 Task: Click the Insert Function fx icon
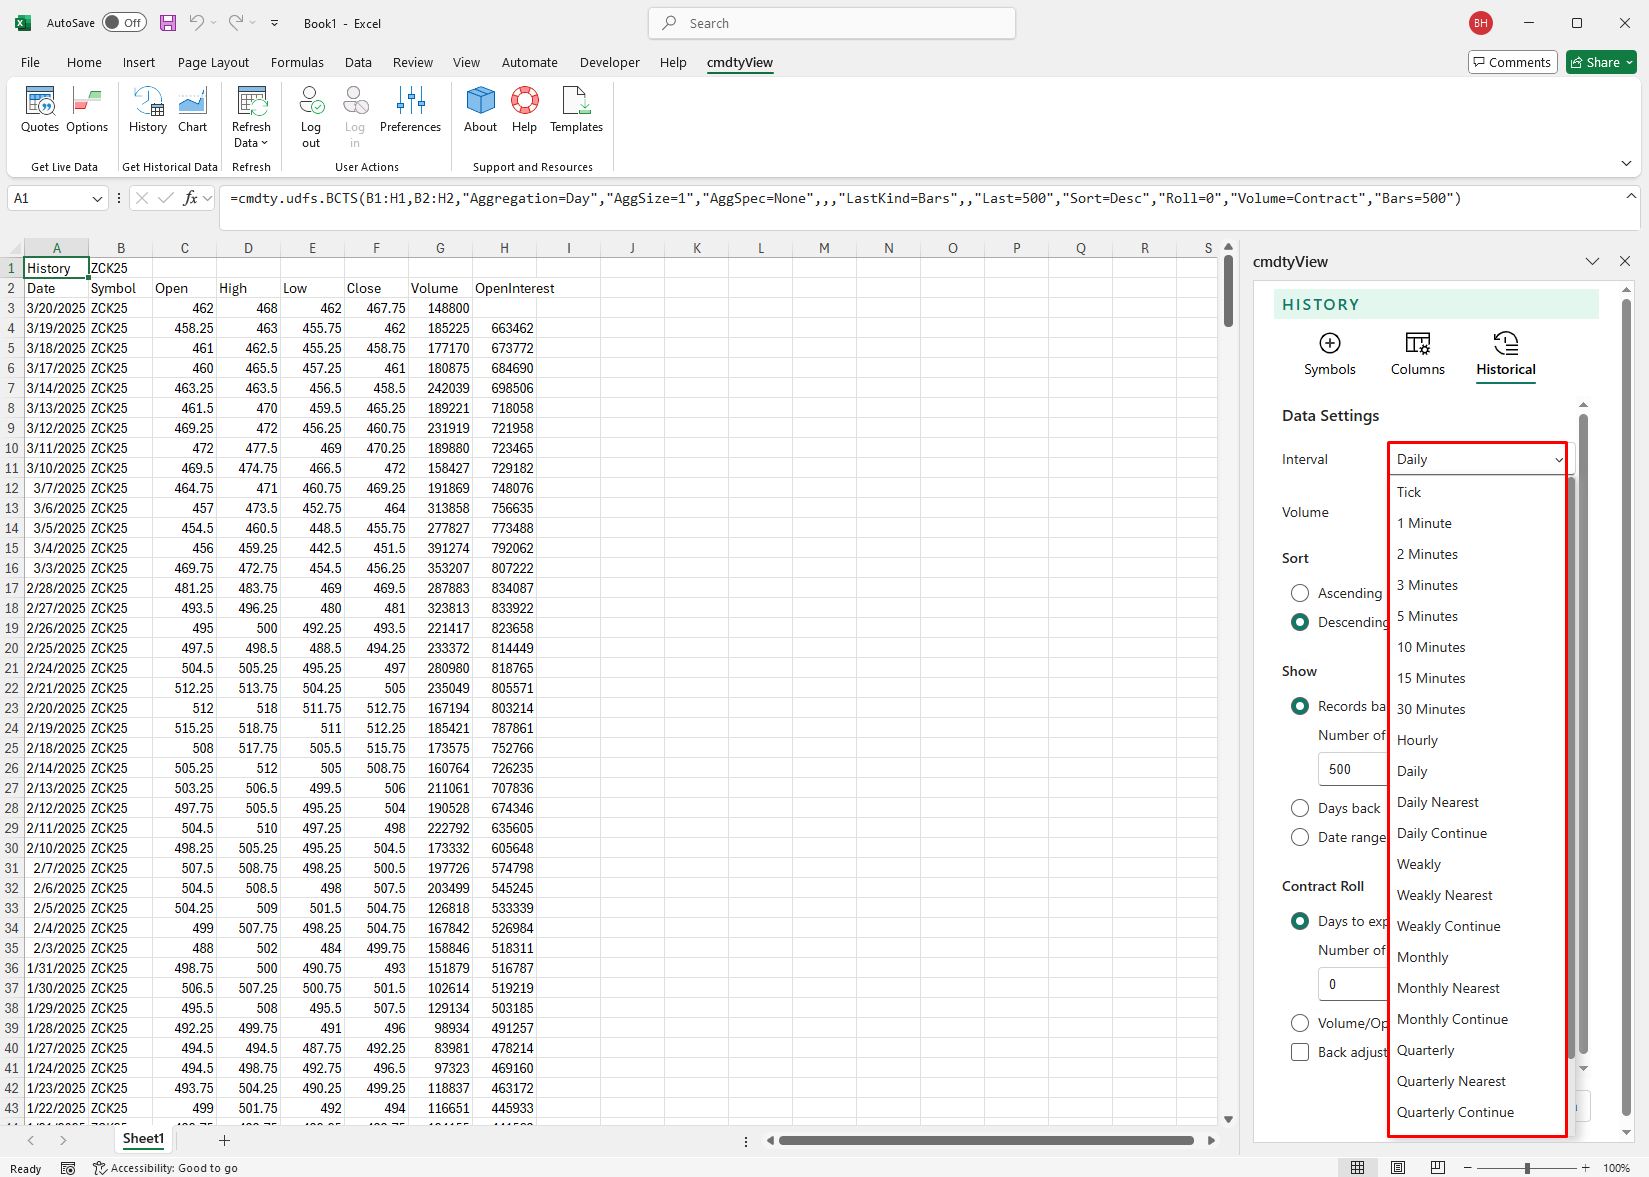pyautogui.click(x=190, y=198)
